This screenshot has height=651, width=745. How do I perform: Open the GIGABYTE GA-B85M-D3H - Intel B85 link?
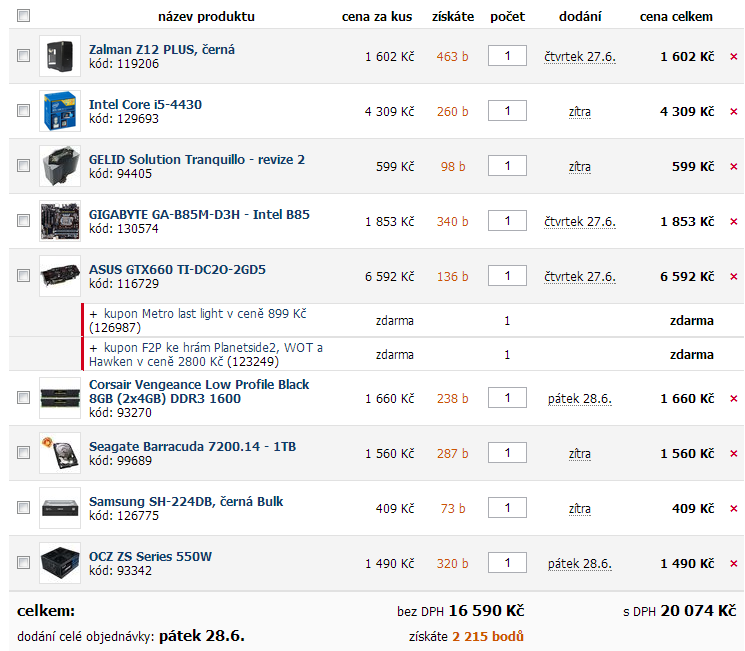coord(199,215)
